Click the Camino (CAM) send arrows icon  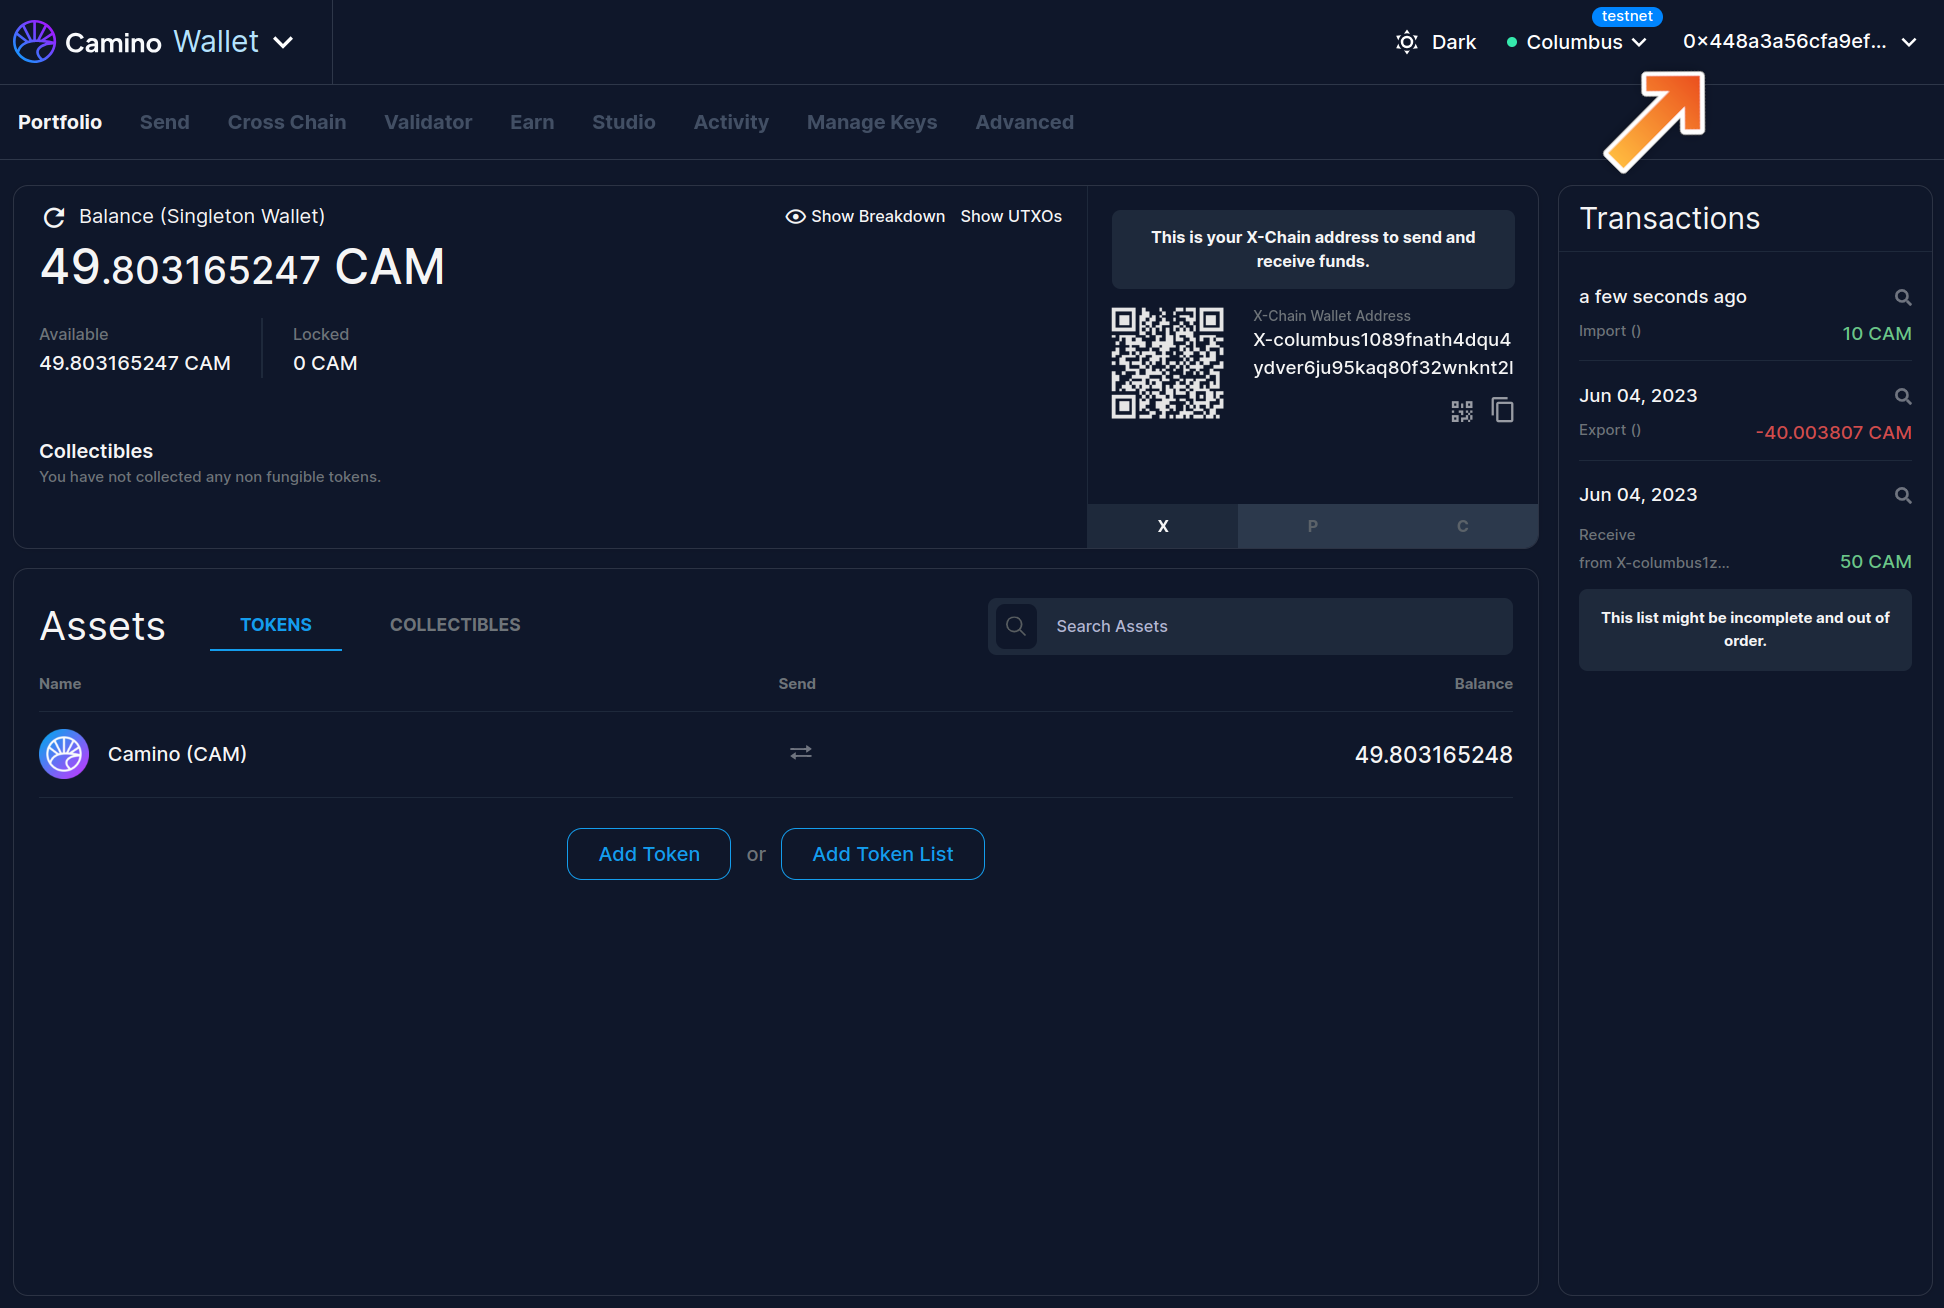[800, 752]
